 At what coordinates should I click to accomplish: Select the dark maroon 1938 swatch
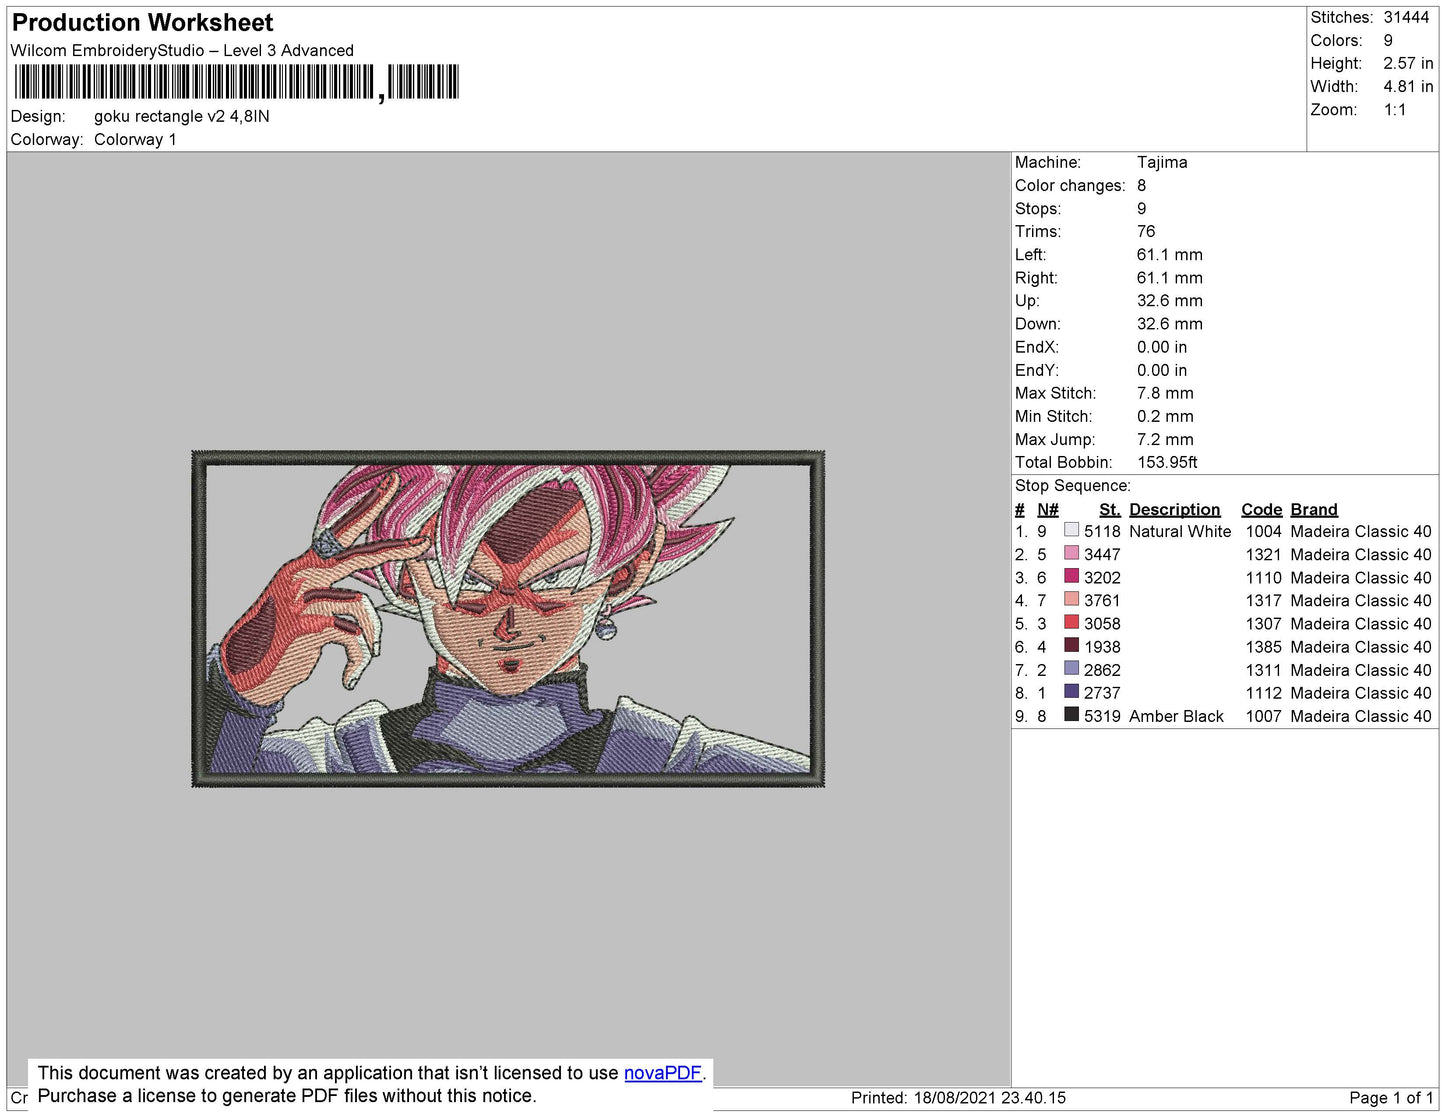(1071, 646)
